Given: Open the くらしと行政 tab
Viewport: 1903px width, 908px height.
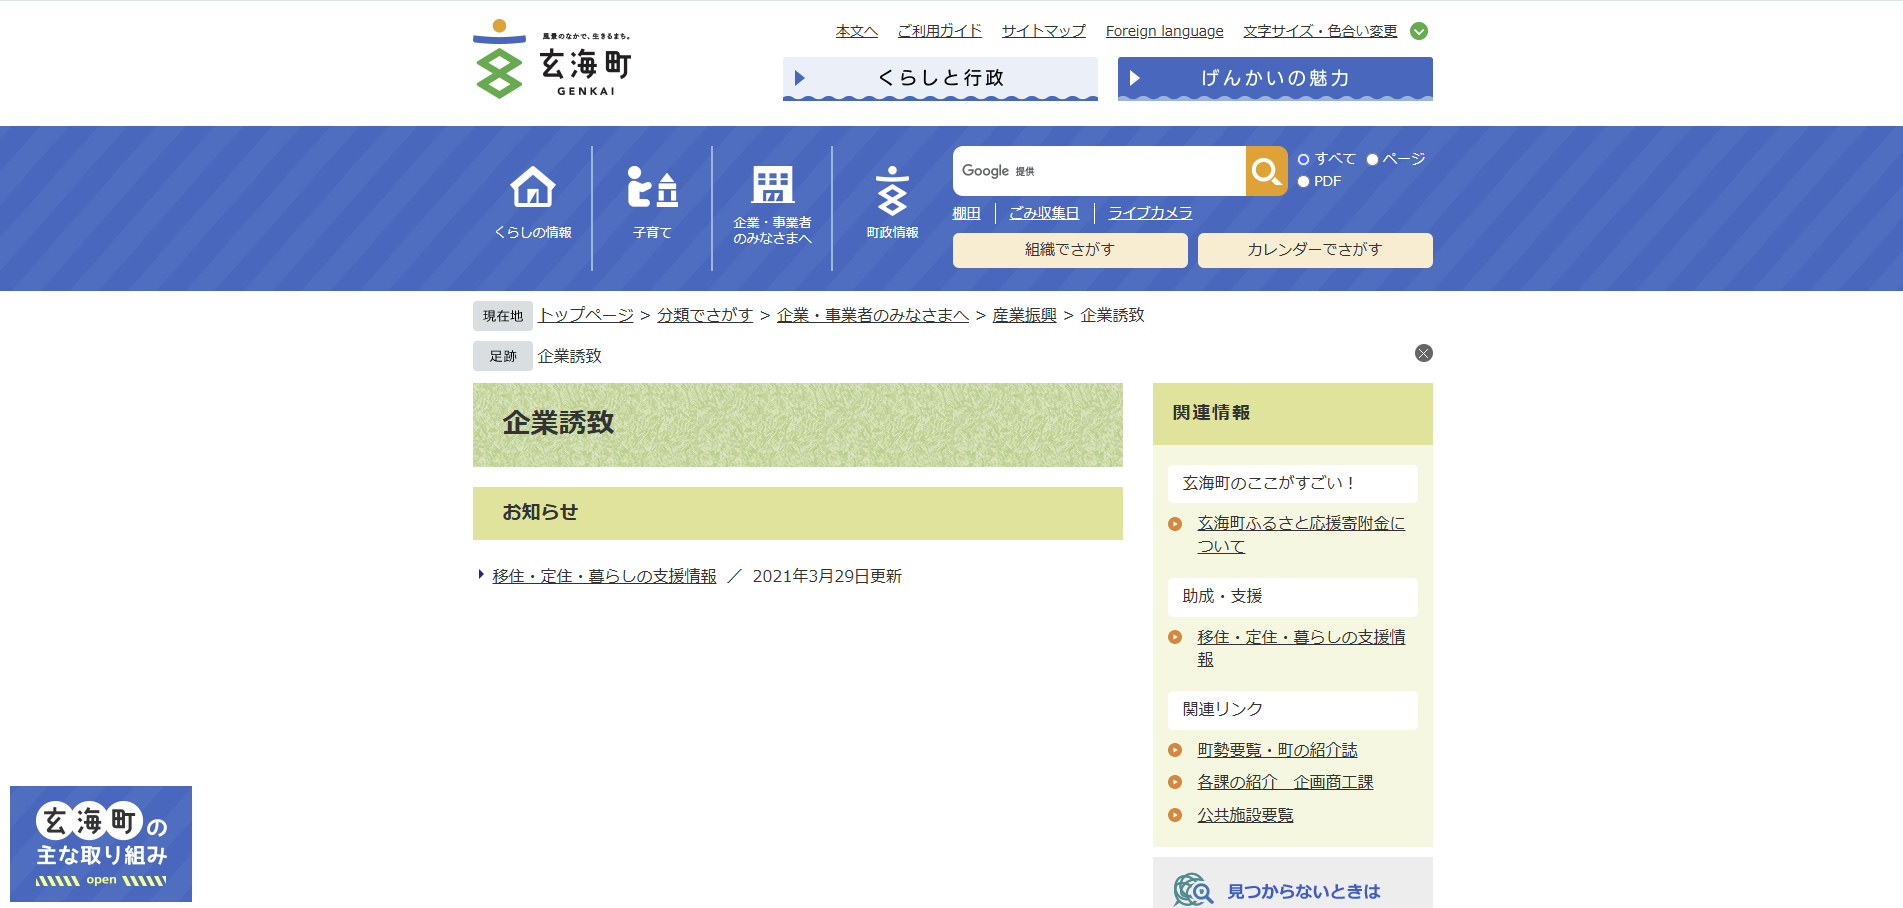Looking at the screenshot, I should tap(940, 78).
